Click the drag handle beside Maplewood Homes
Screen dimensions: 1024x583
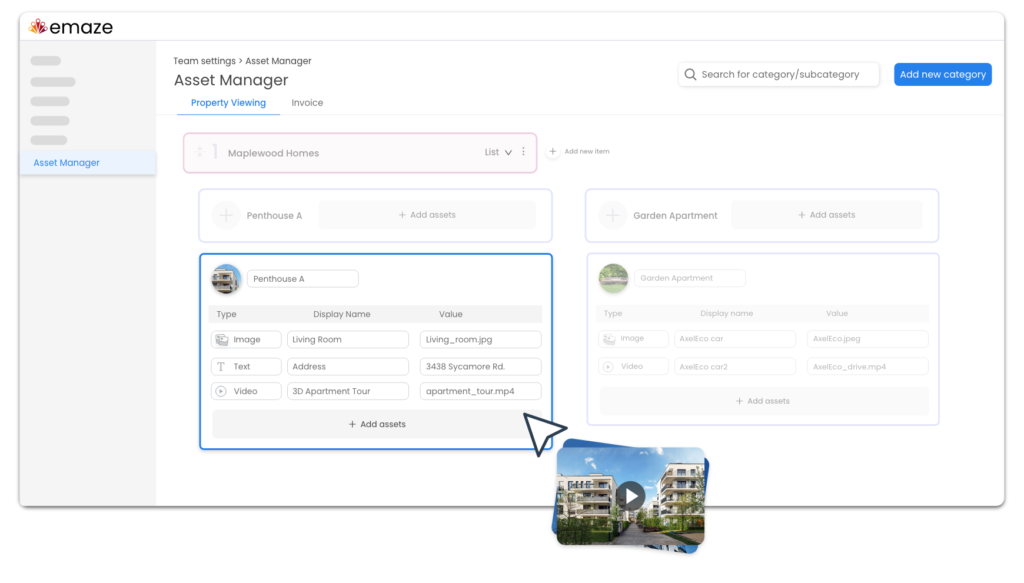click(x=200, y=152)
